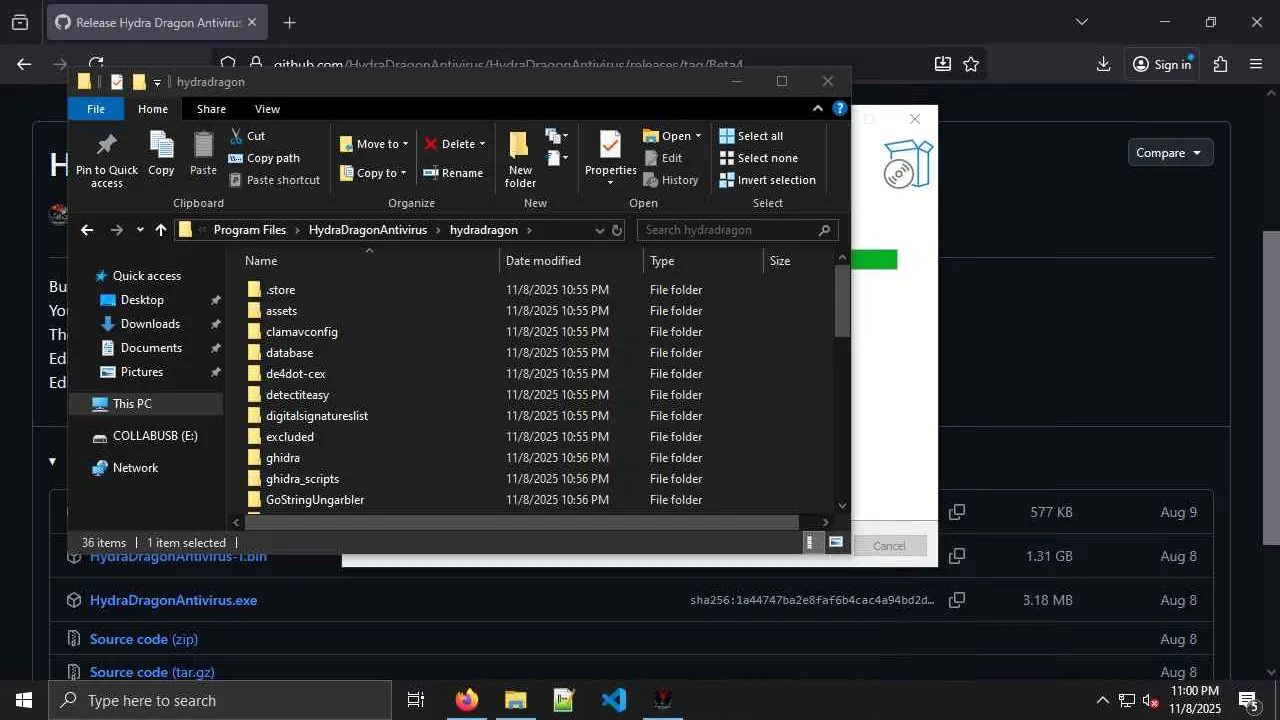Select Program Files in the address breadcrumb
The image size is (1280, 720).
(250, 230)
